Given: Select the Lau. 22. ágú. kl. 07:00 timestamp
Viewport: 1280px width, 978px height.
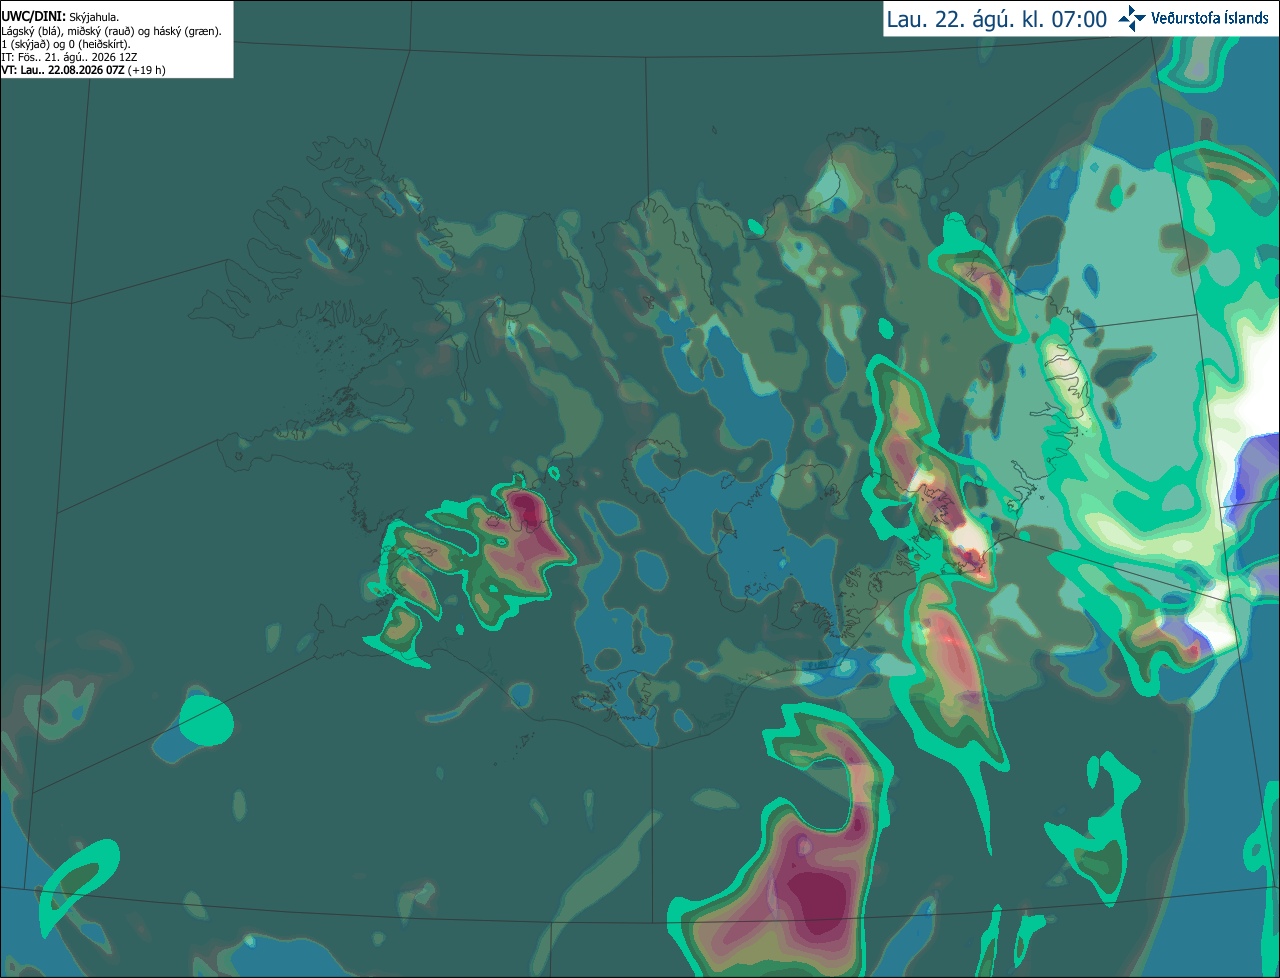Looking at the screenshot, I should click(996, 19).
